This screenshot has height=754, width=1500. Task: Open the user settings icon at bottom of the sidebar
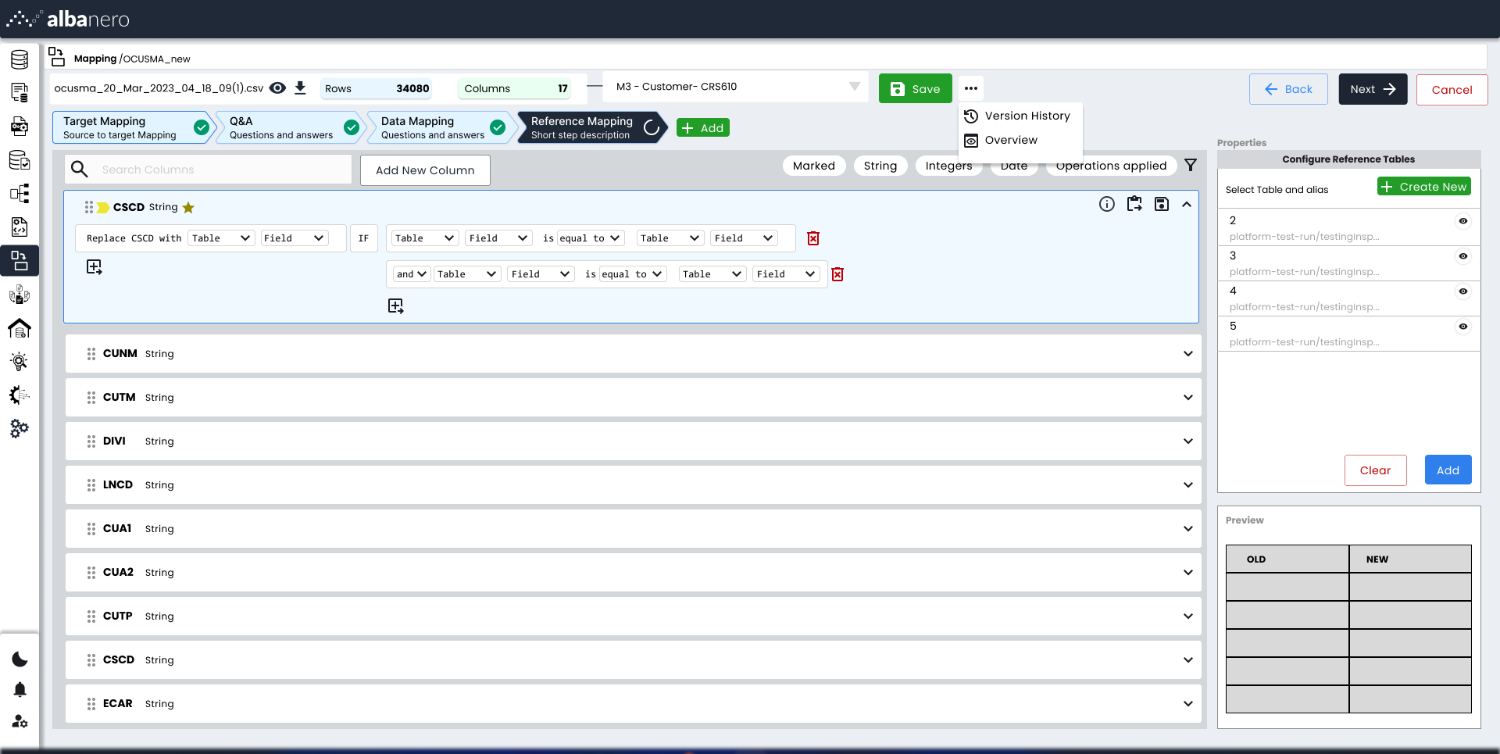[19, 721]
